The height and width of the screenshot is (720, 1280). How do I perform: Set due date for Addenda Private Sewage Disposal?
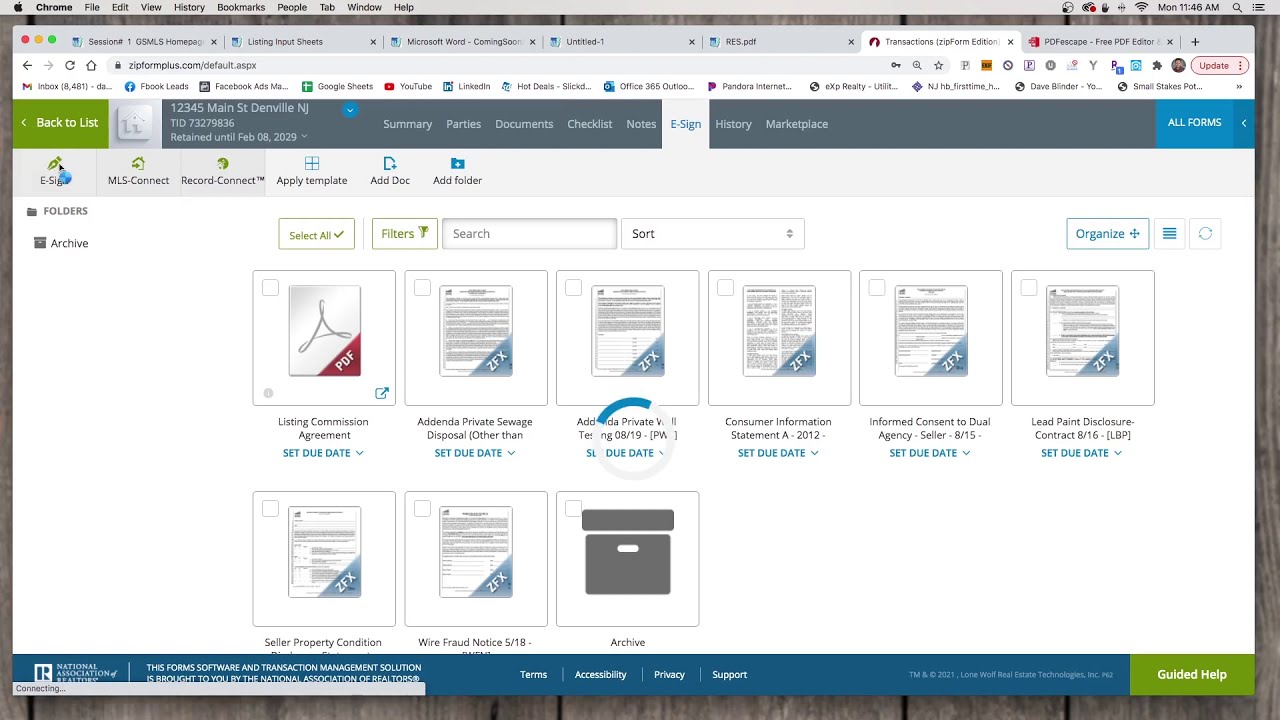tap(475, 453)
